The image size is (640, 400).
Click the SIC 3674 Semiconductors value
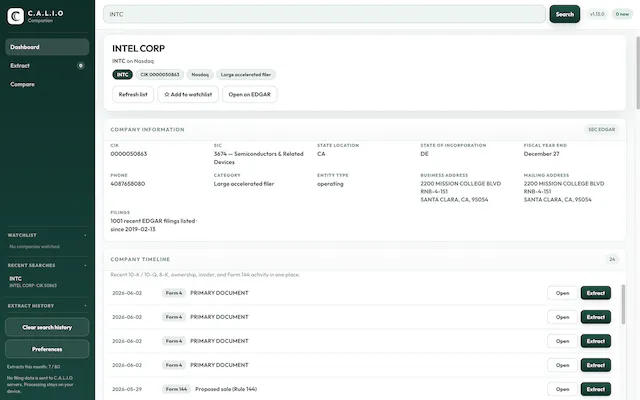click(x=258, y=158)
